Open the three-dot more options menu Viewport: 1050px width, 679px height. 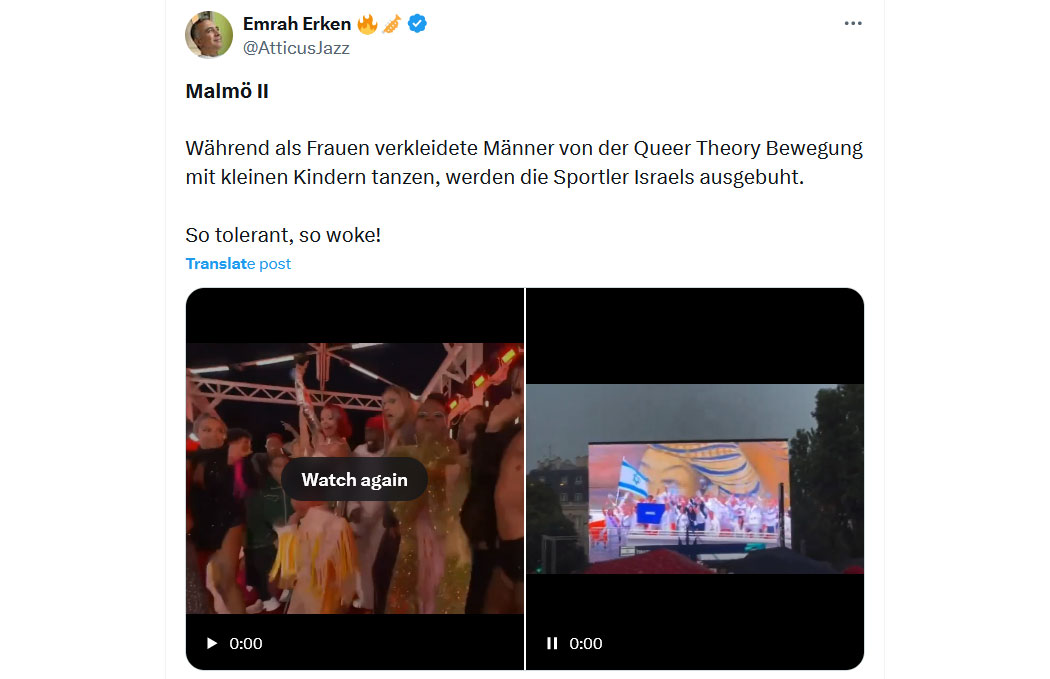[x=852, y=23]
